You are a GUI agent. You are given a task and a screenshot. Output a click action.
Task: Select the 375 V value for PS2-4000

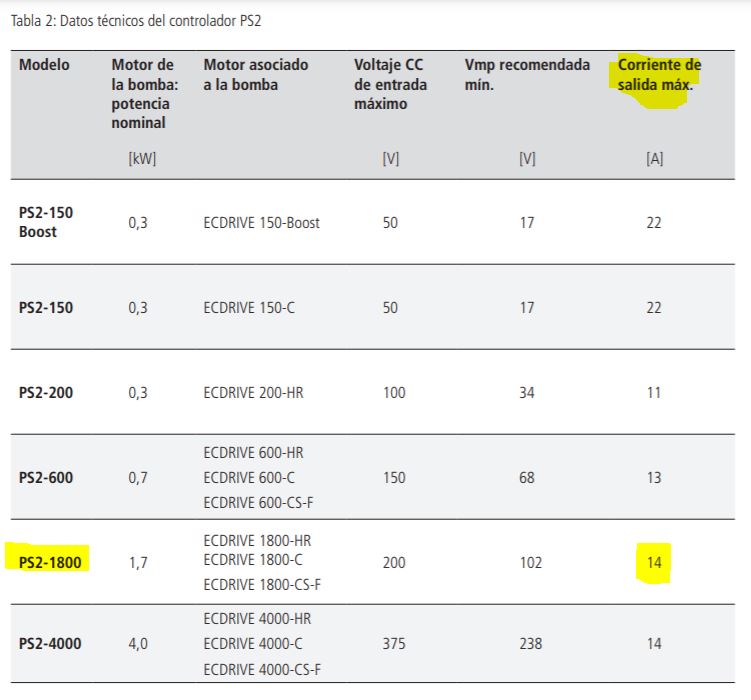(394, 644)
